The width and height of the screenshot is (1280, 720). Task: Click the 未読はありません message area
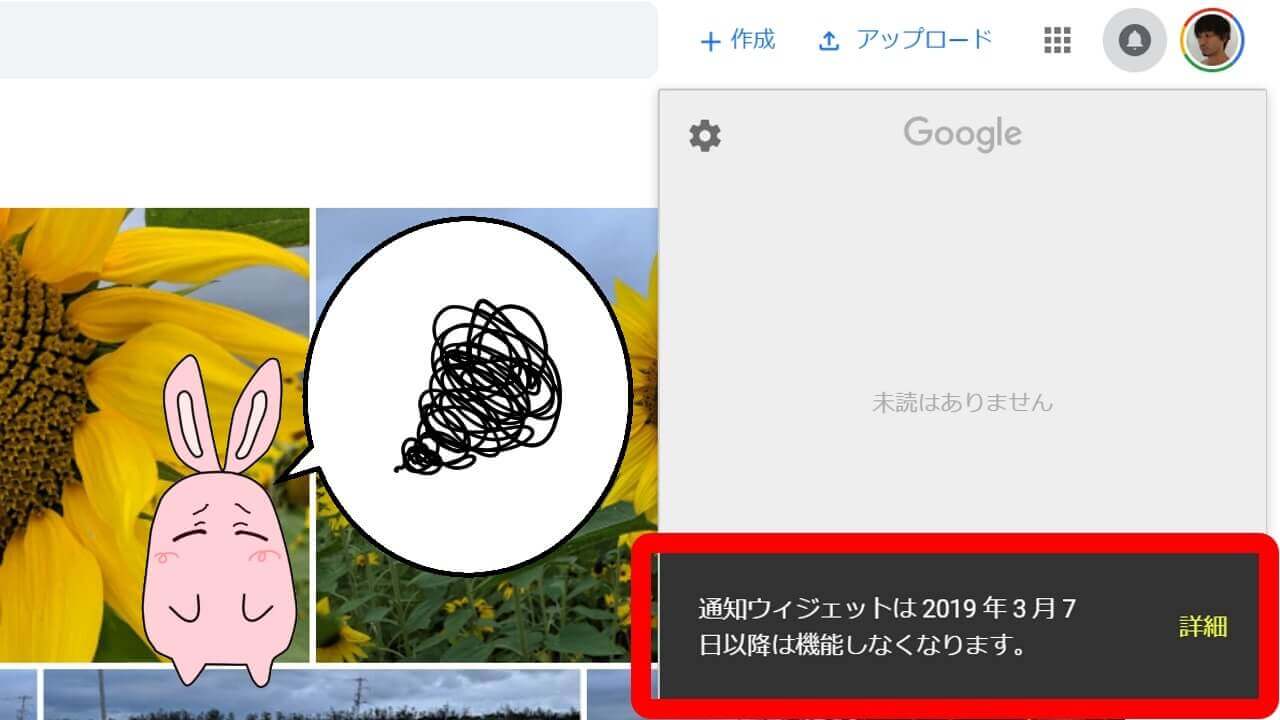(962, 403)
